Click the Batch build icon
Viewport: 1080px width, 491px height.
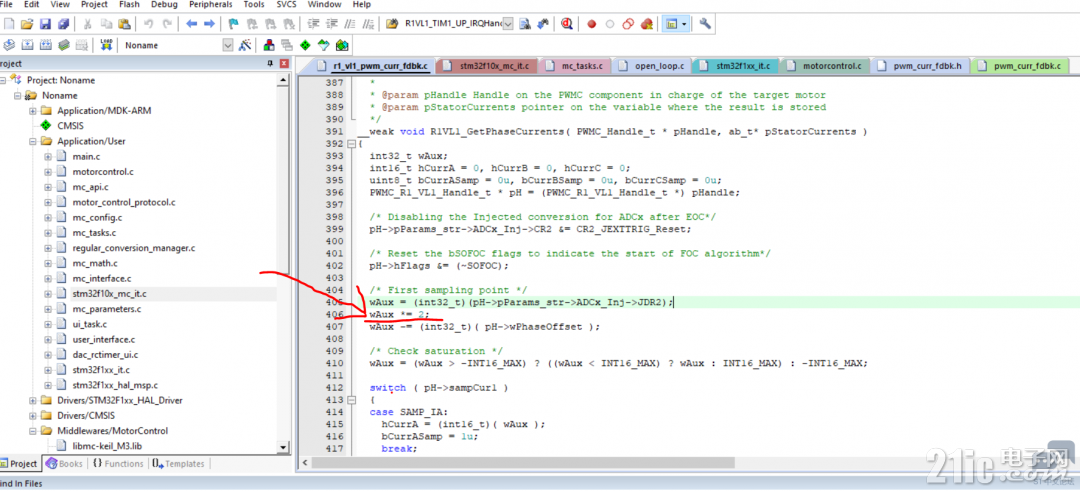point(63,45)
